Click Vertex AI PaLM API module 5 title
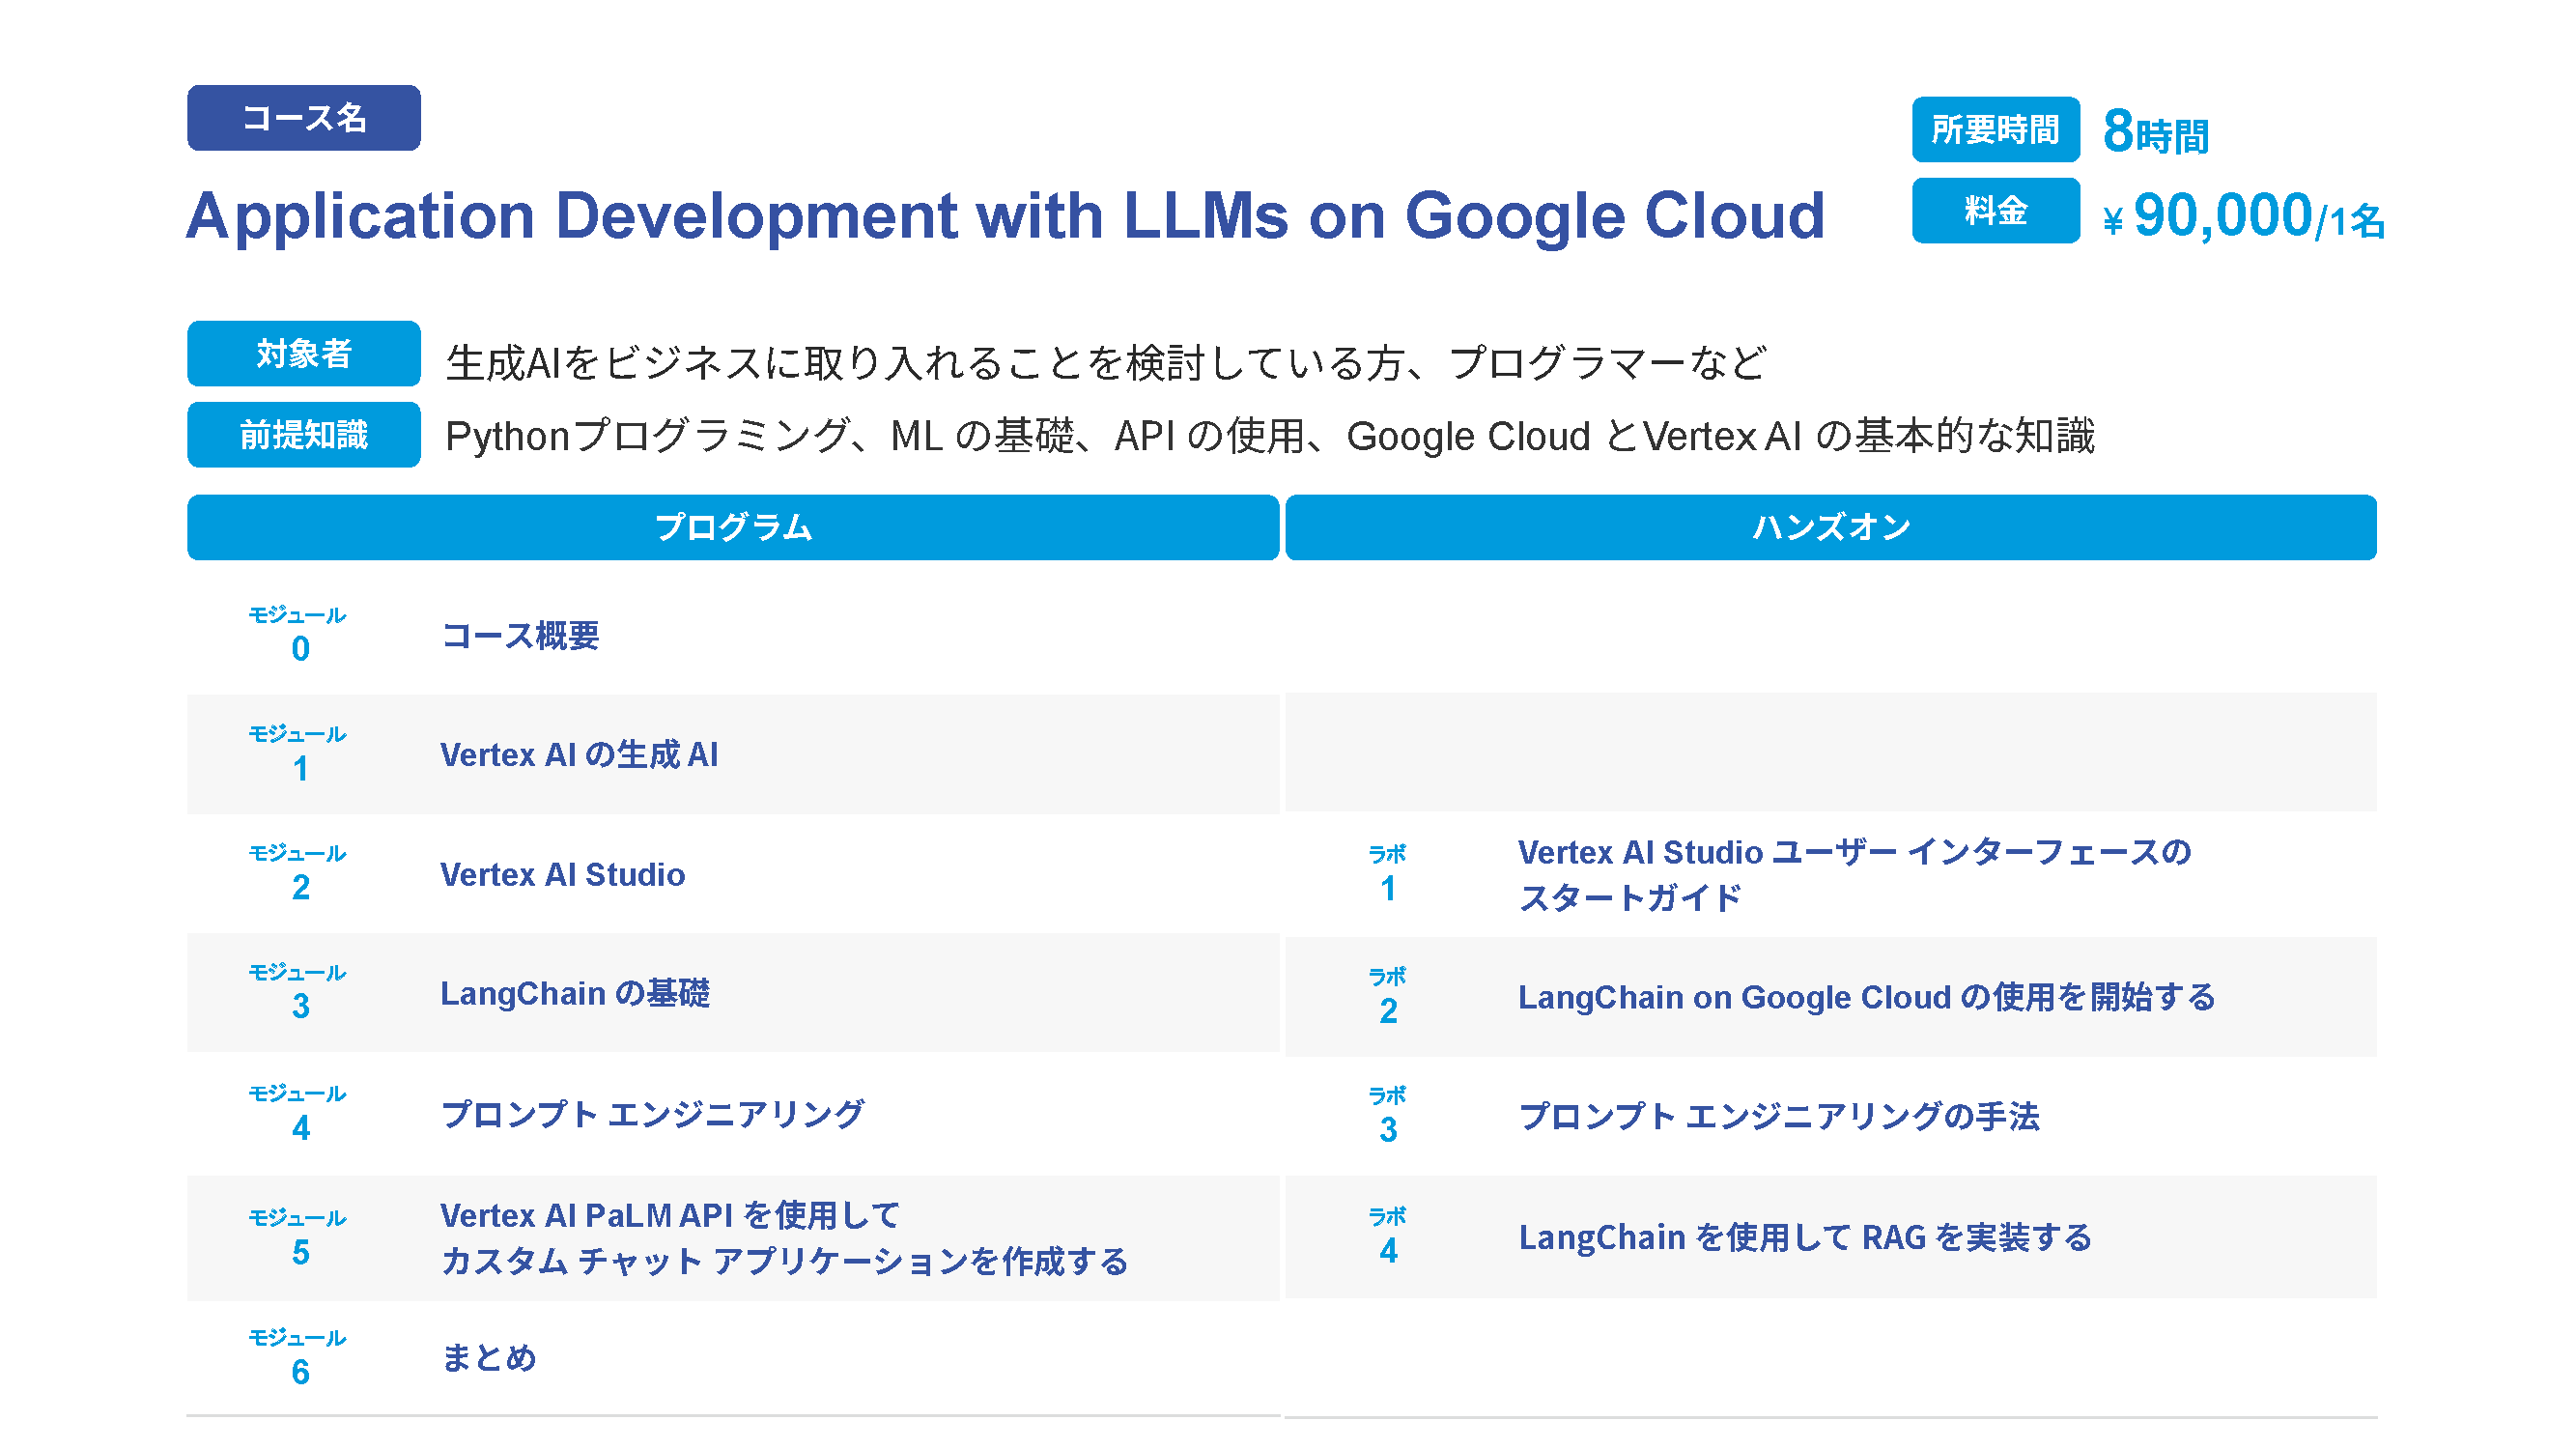The image size is (2576, 1449). (x=783, y=1238)
